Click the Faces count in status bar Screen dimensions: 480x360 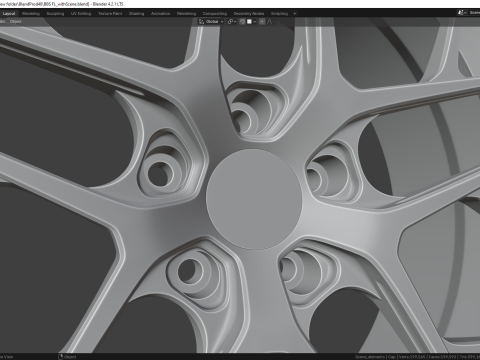(442, 357)
